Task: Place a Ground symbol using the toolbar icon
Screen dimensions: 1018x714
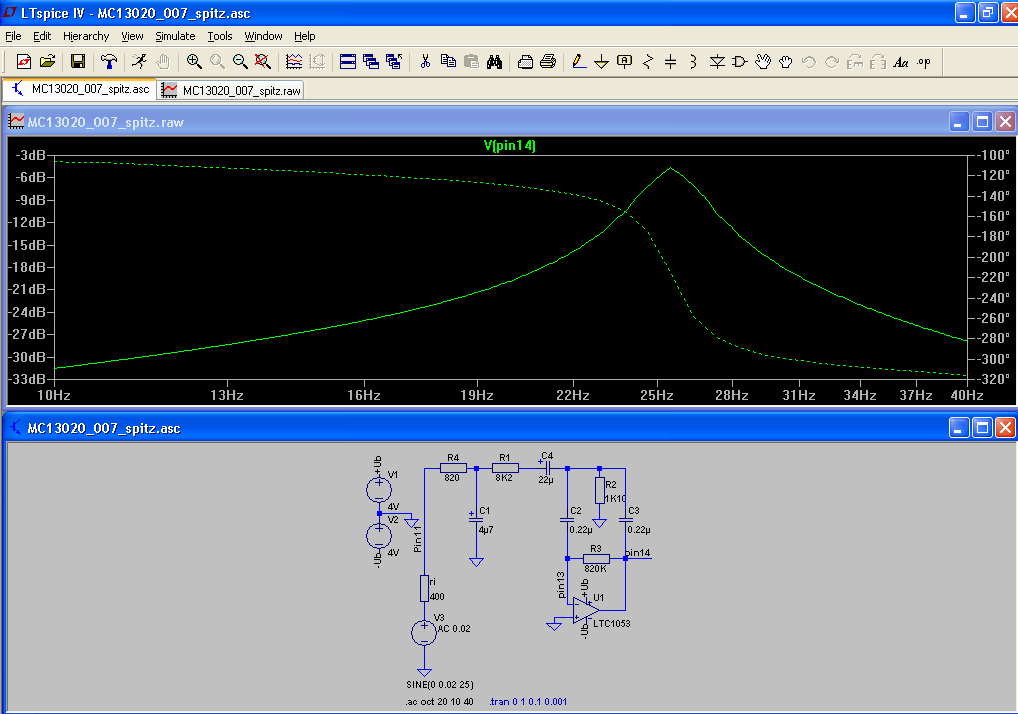Action: [x=602, y=62]
